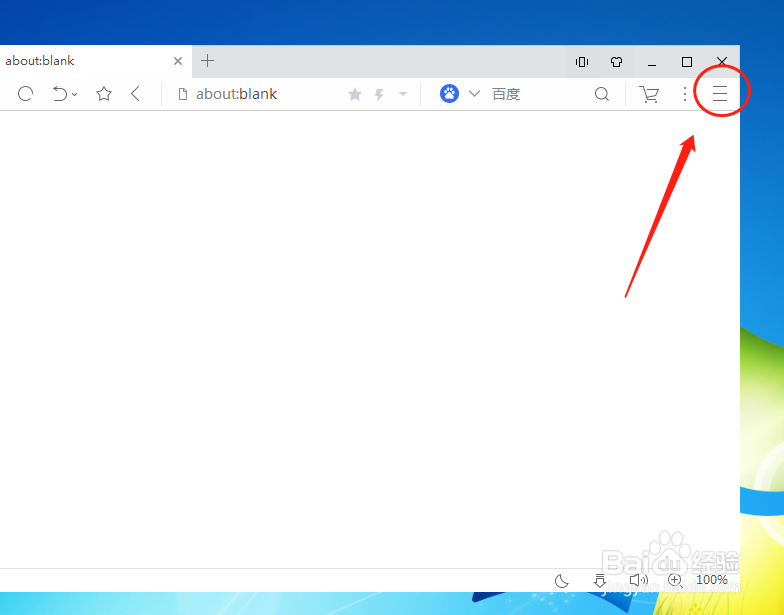Bookmark page with the gray star icon
This screenshot has height=615, width=784.
click(354, 94)
